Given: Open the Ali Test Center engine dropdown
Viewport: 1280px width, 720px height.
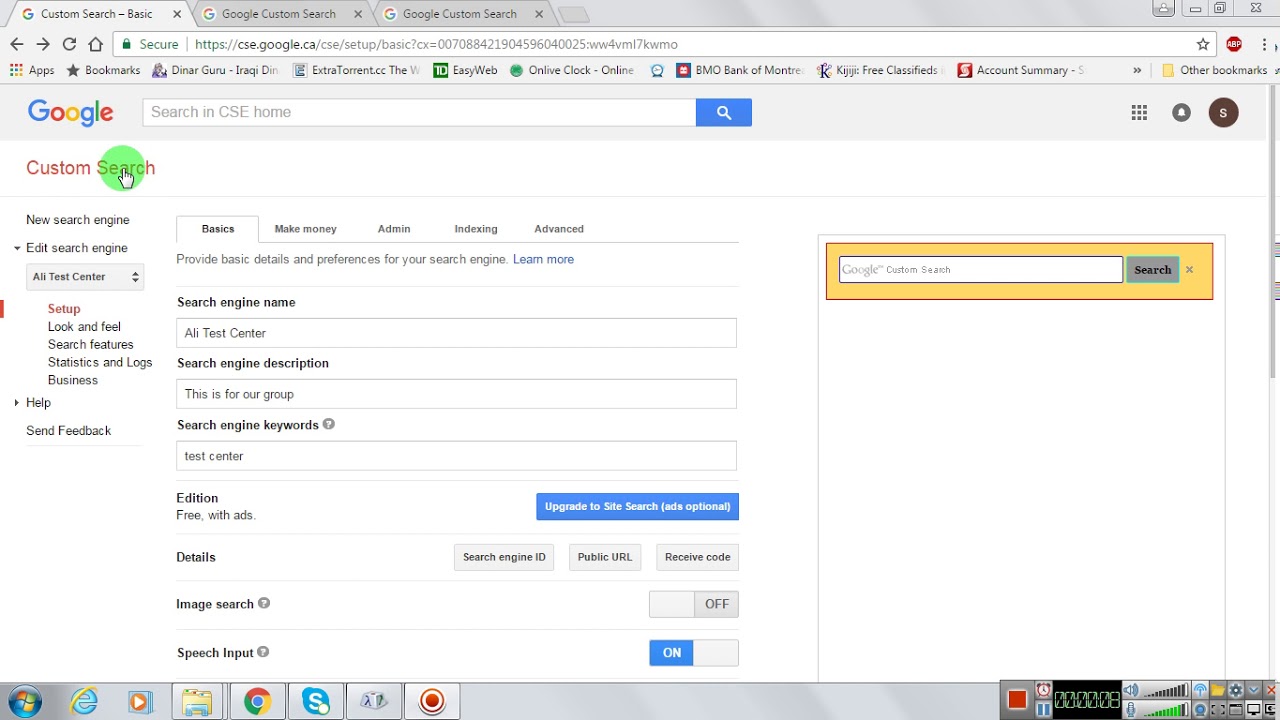Looking at the screenshot, I should [85, 277].
